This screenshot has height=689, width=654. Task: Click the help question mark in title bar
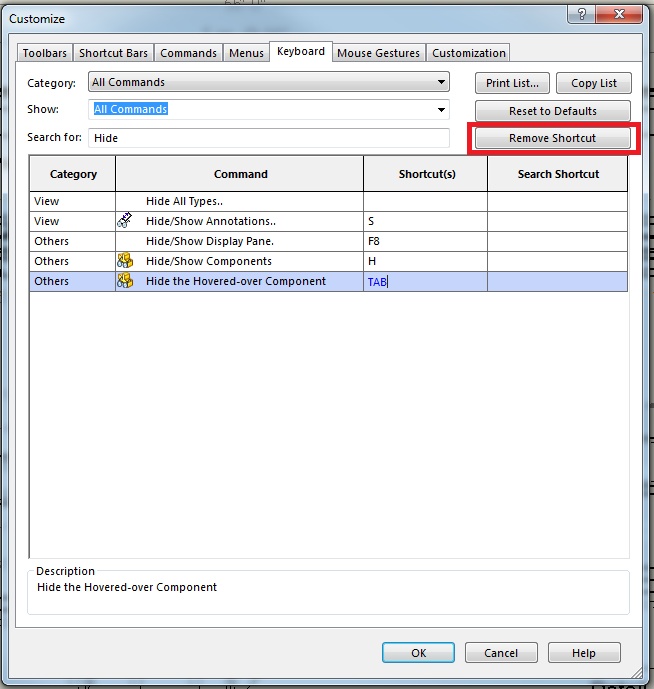pos(582,15)
